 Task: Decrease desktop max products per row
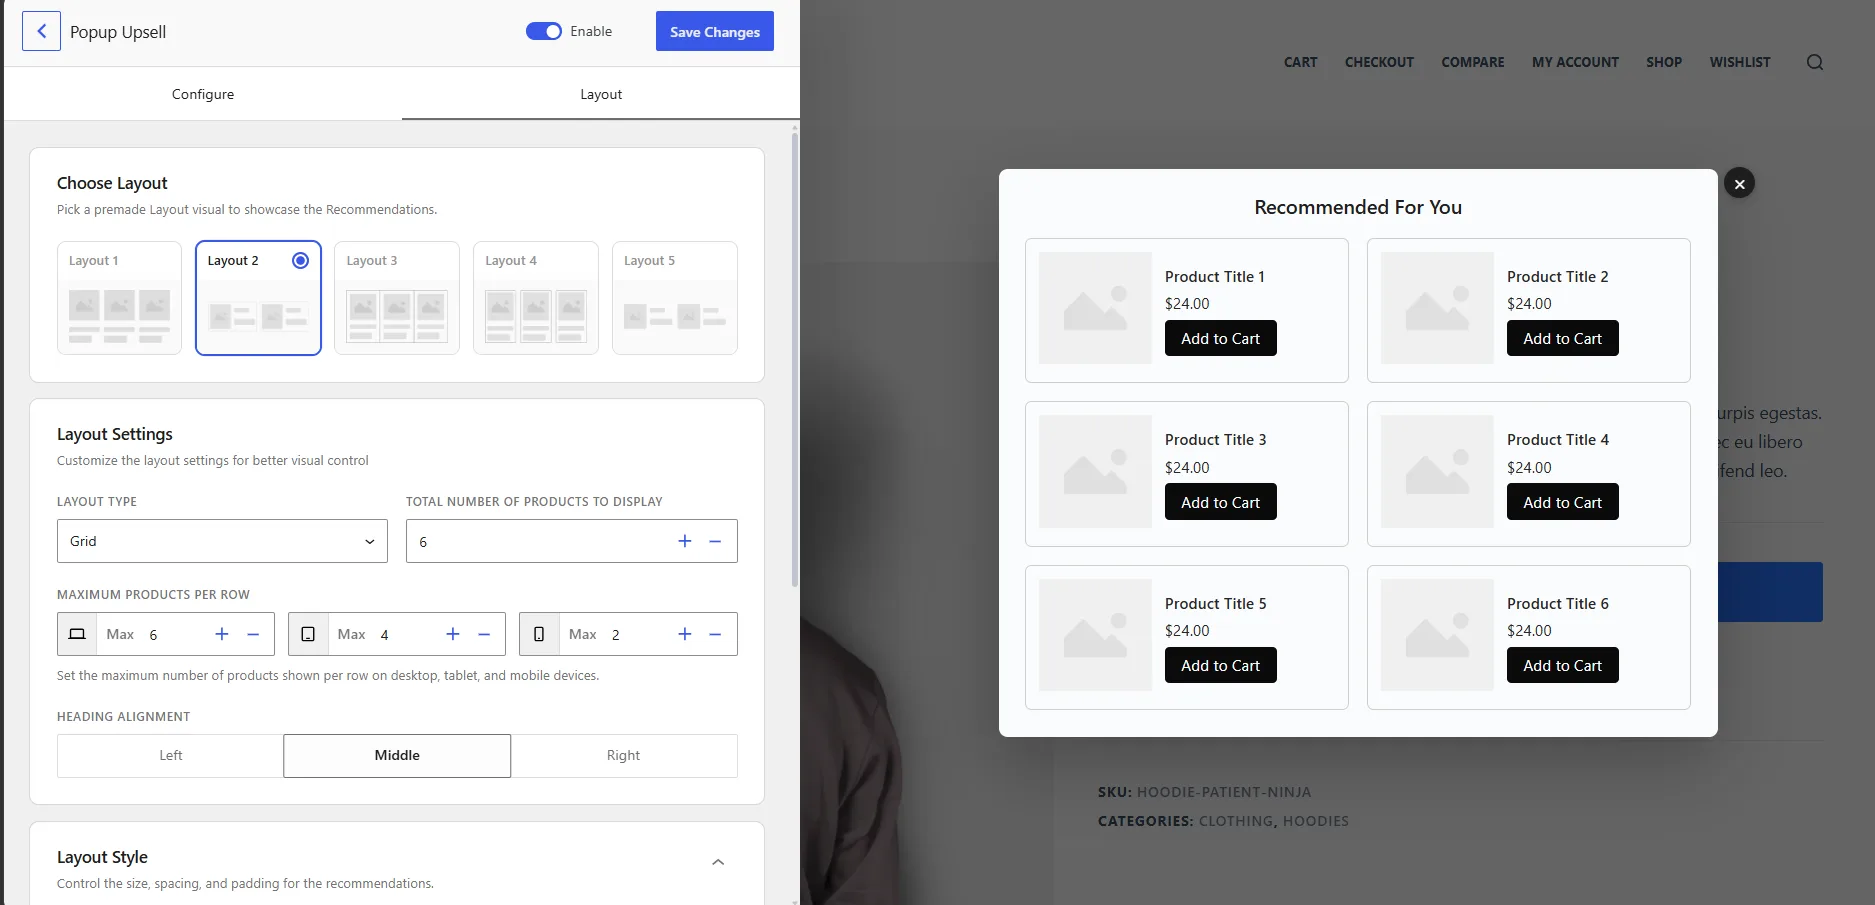[253, 634]
